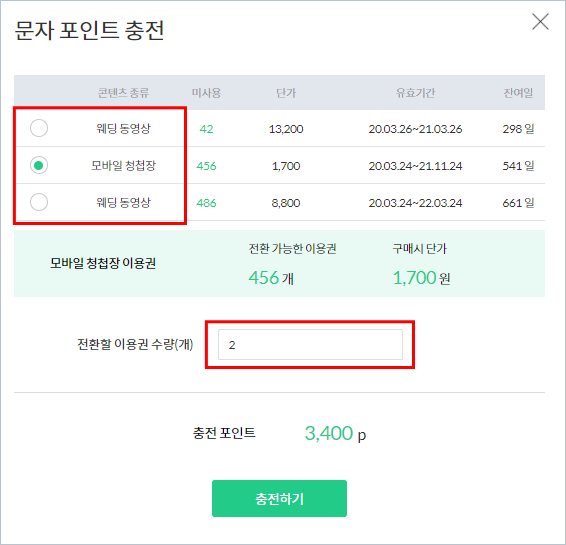Select the first 웨딩 동영상 radio button
Image resolution: width=566 pixels, height=545 pixels.
tap(39, 128)
